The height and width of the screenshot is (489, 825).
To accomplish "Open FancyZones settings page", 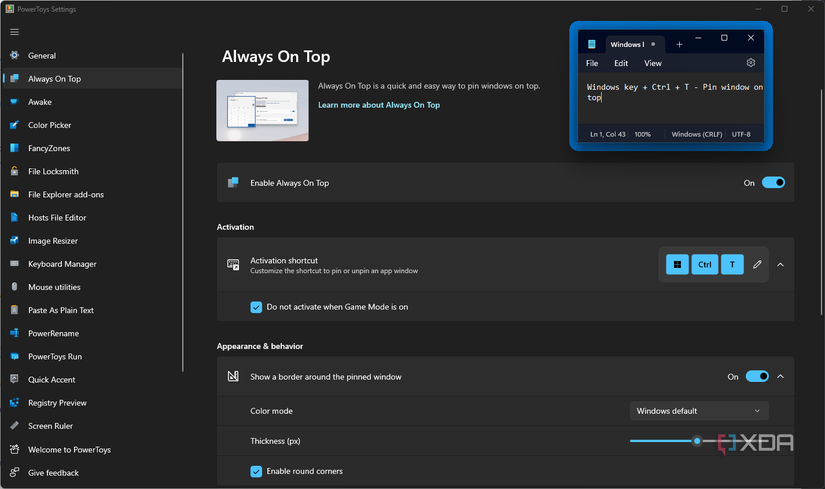I will click(92, 148).
